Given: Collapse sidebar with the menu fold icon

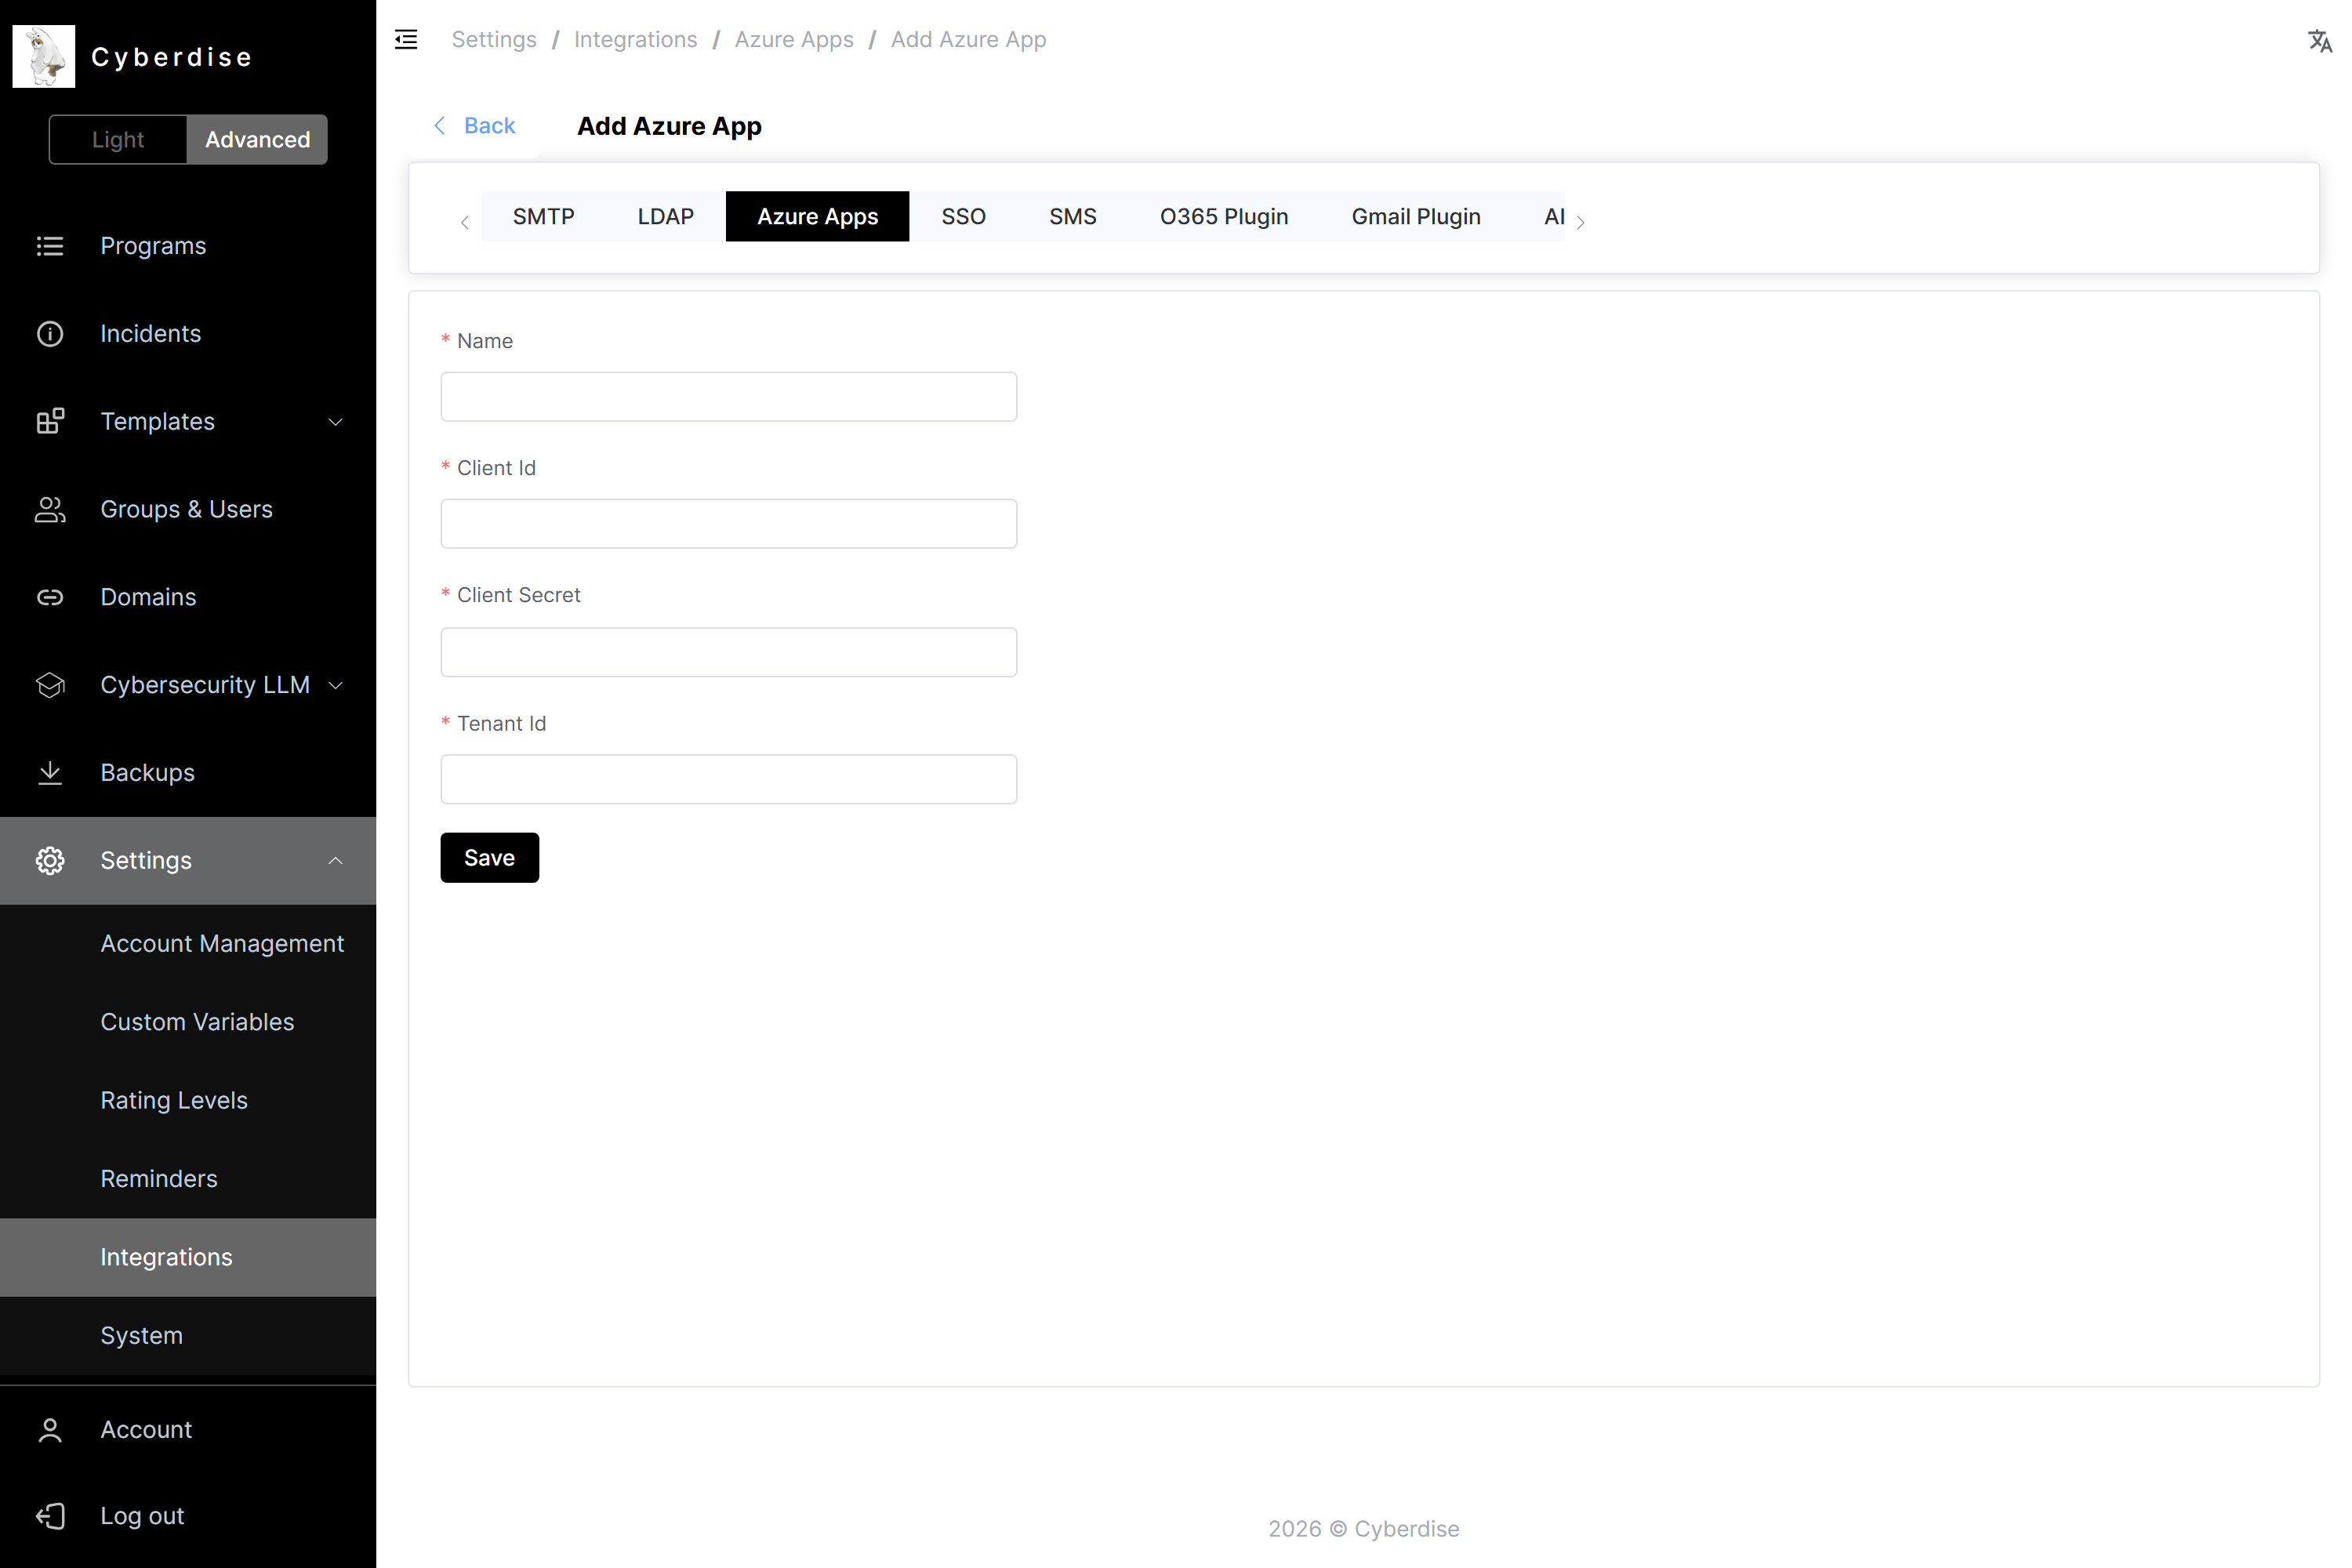Looking at the screenshot, I should coord(406,39).
